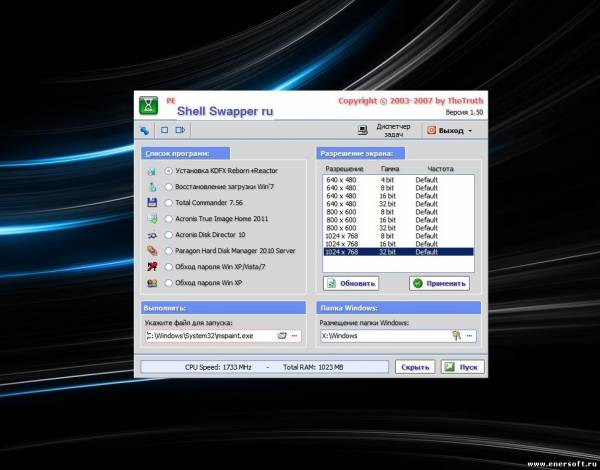This screenshot has height=470, width=600.
Task: Select the Восстановление загрузки Win'7 radio button
Action: pyautogui.click(x=168, y=187)
